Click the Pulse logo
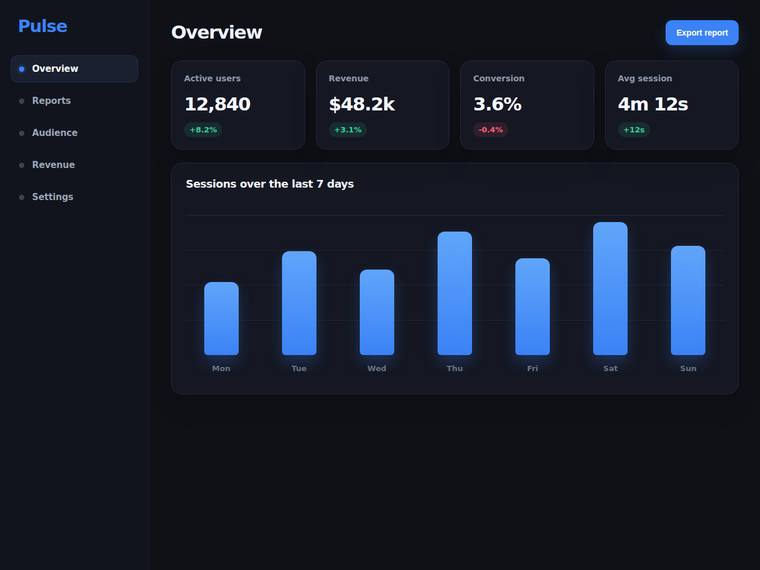760x570 pixels. (x=43, y=26)
